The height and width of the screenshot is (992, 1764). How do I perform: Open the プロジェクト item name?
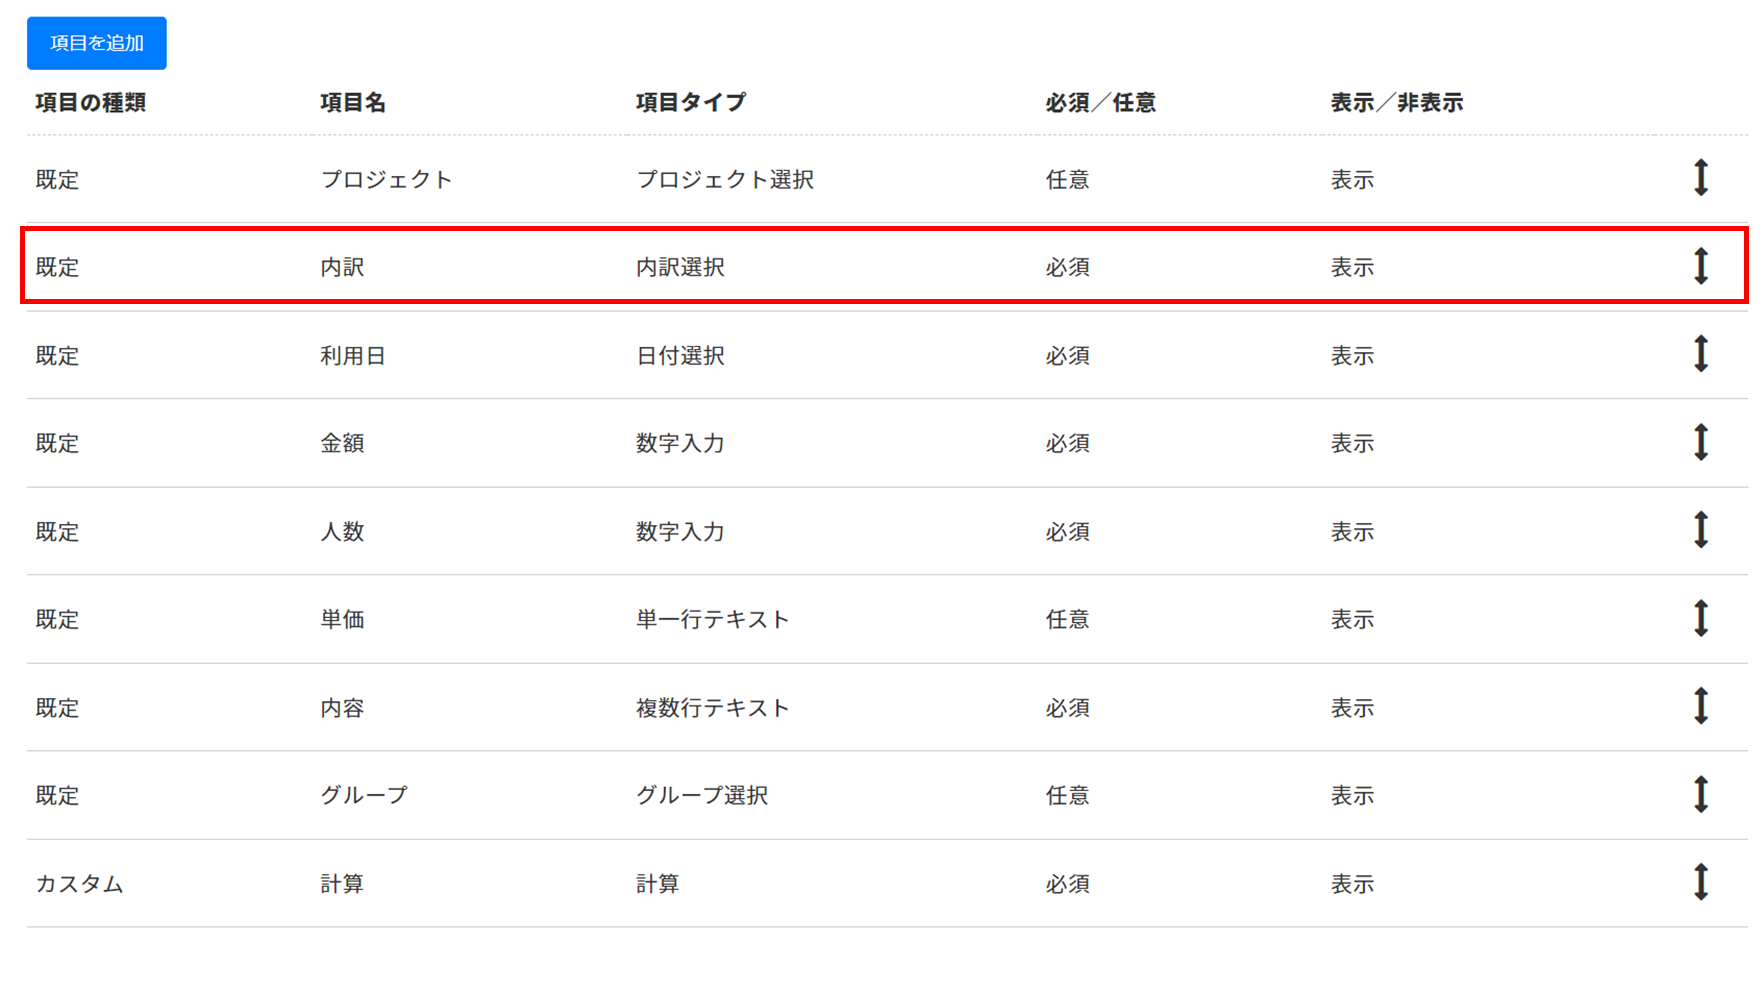click(386, 179)
